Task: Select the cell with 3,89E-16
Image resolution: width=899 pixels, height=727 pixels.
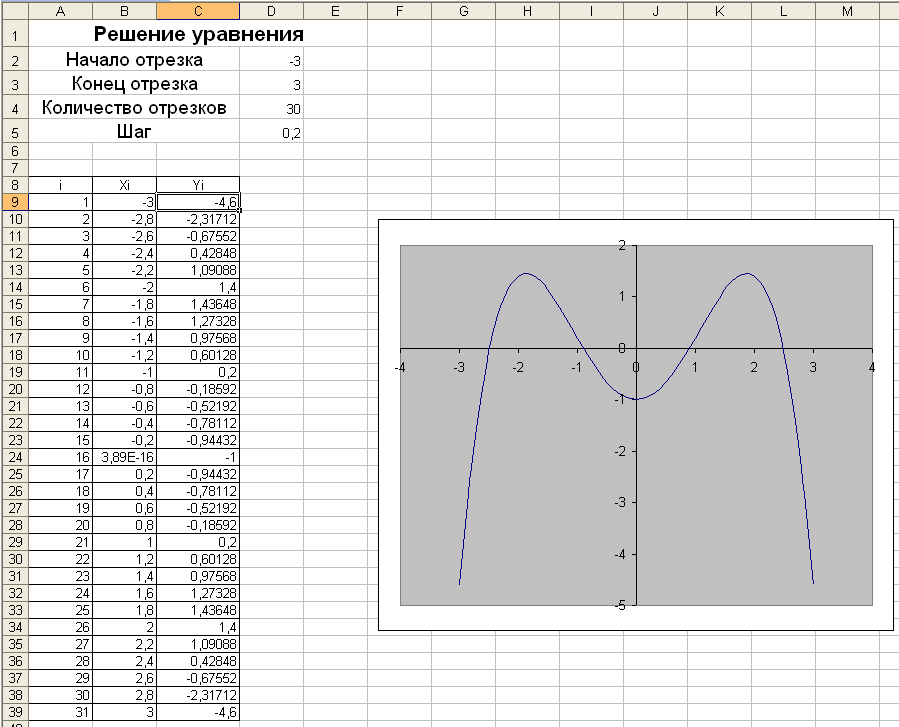Action: pos(124,457)
